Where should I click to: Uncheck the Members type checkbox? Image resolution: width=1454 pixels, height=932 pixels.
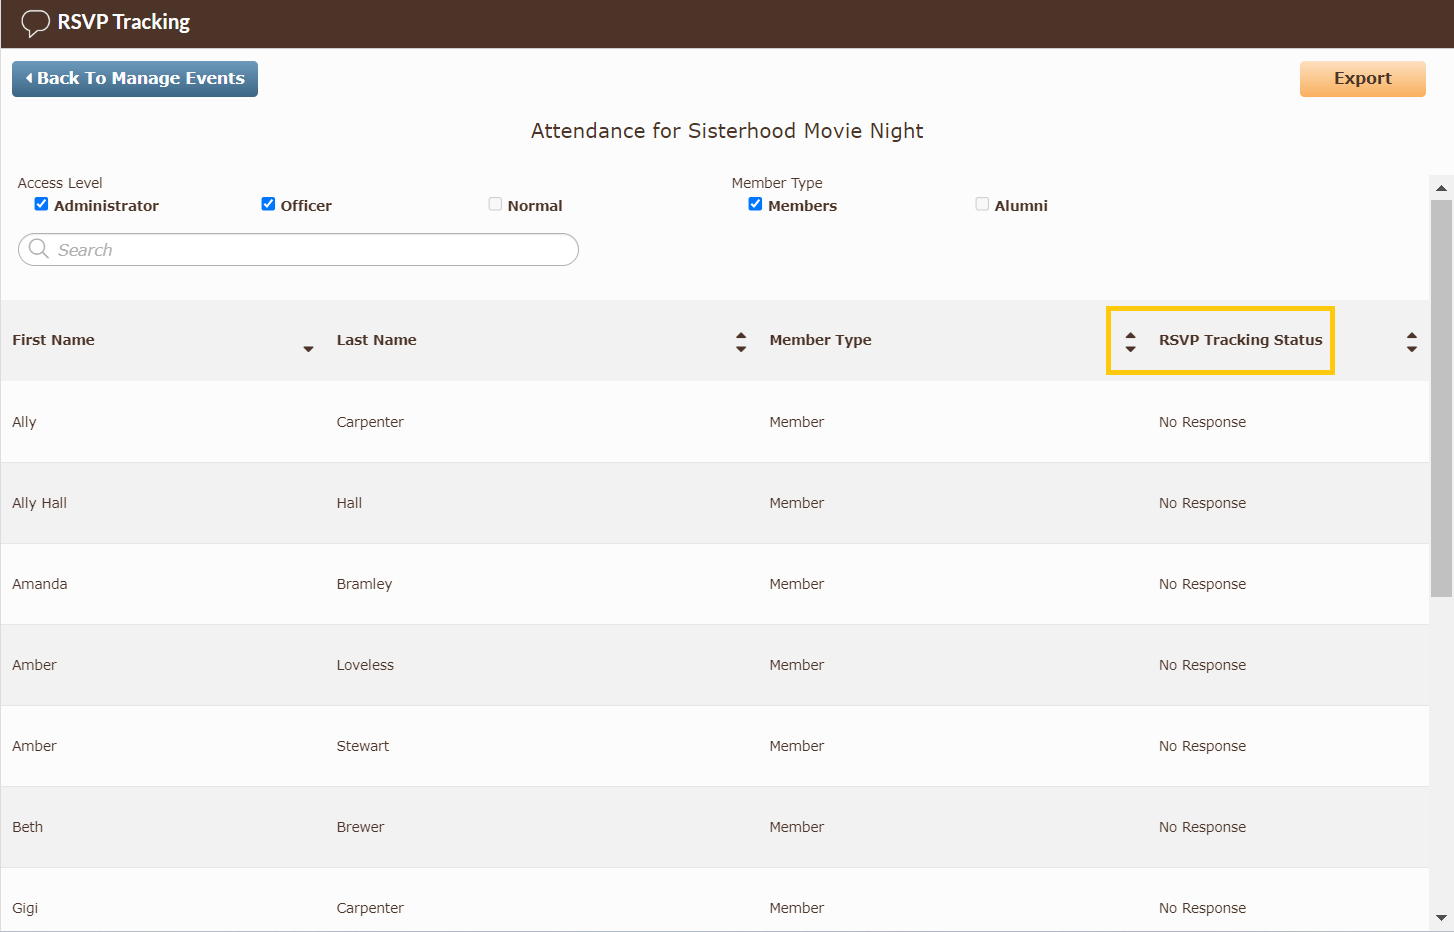pyautogui.click(x=755, y=204)
